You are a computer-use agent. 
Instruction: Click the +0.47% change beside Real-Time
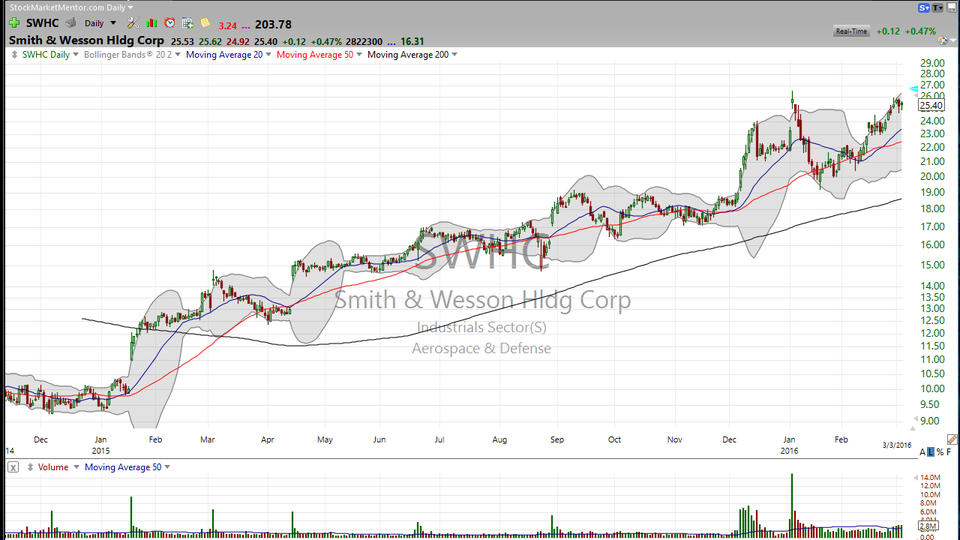click(x=921, y=31)
